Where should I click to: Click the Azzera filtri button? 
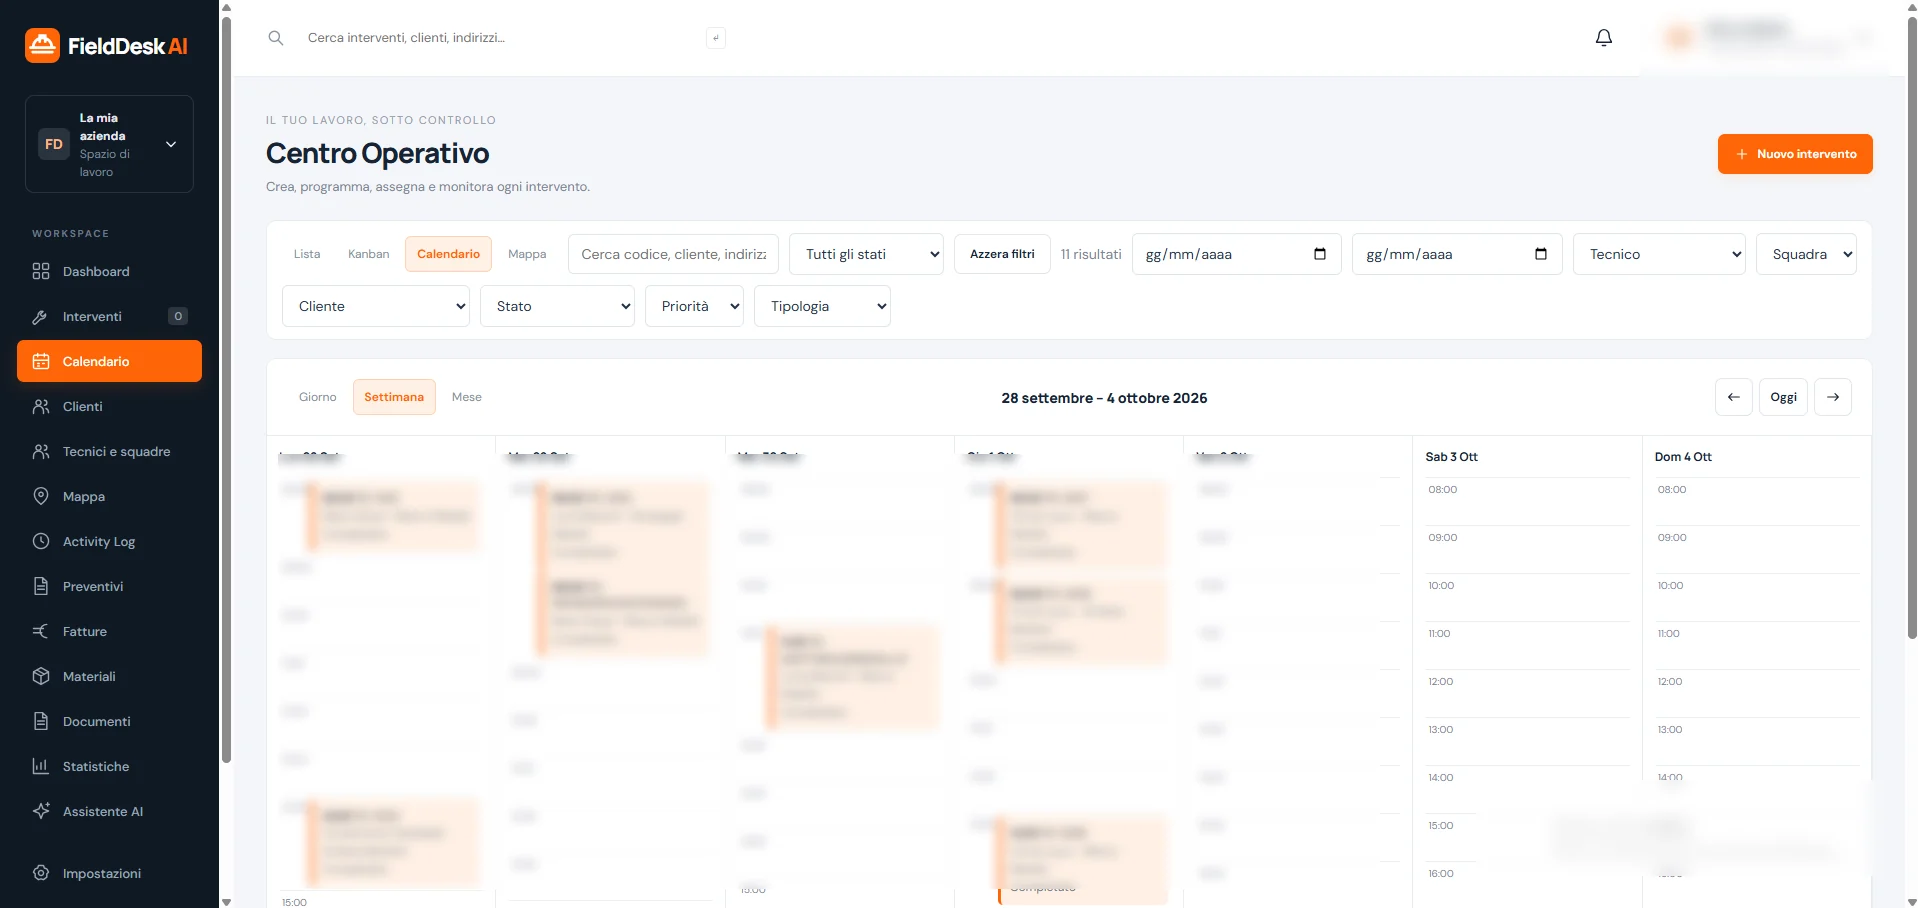coord(1002,254)
